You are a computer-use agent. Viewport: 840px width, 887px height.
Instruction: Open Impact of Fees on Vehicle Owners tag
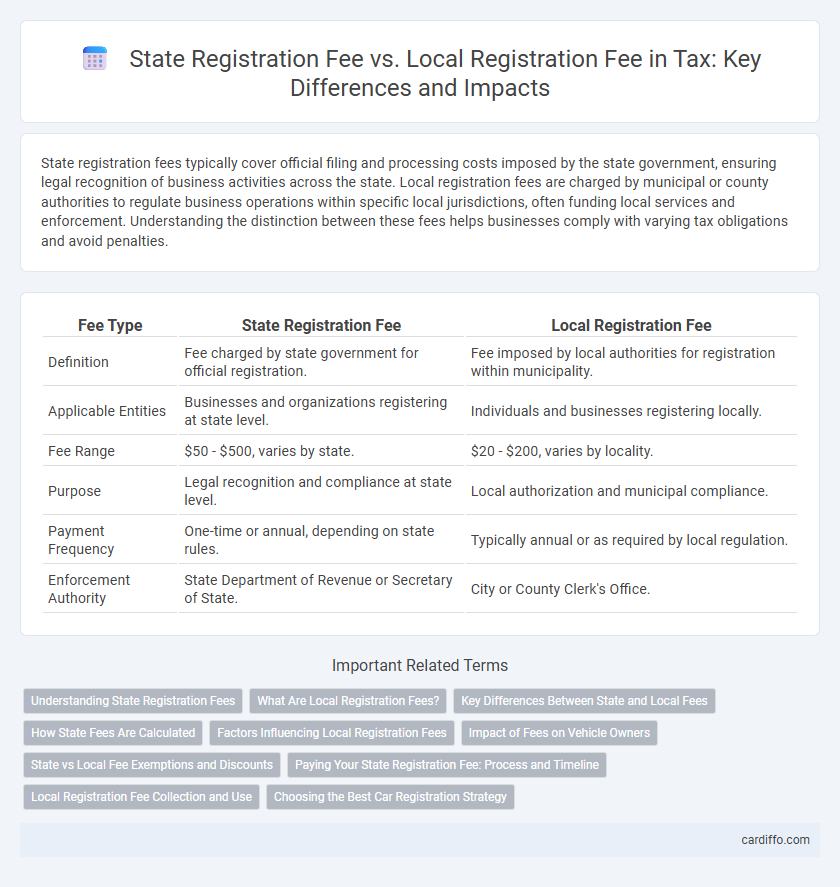559,733
